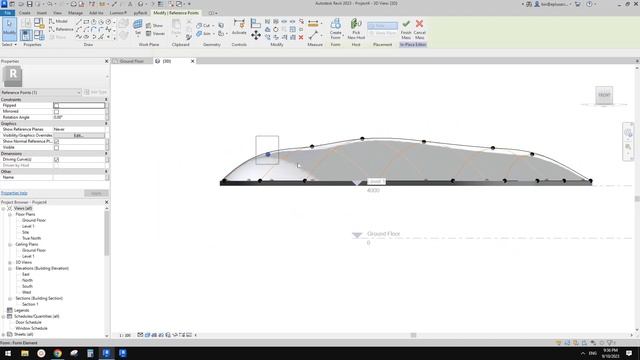Close the {3D} view tab

click(x=193, y=61)
